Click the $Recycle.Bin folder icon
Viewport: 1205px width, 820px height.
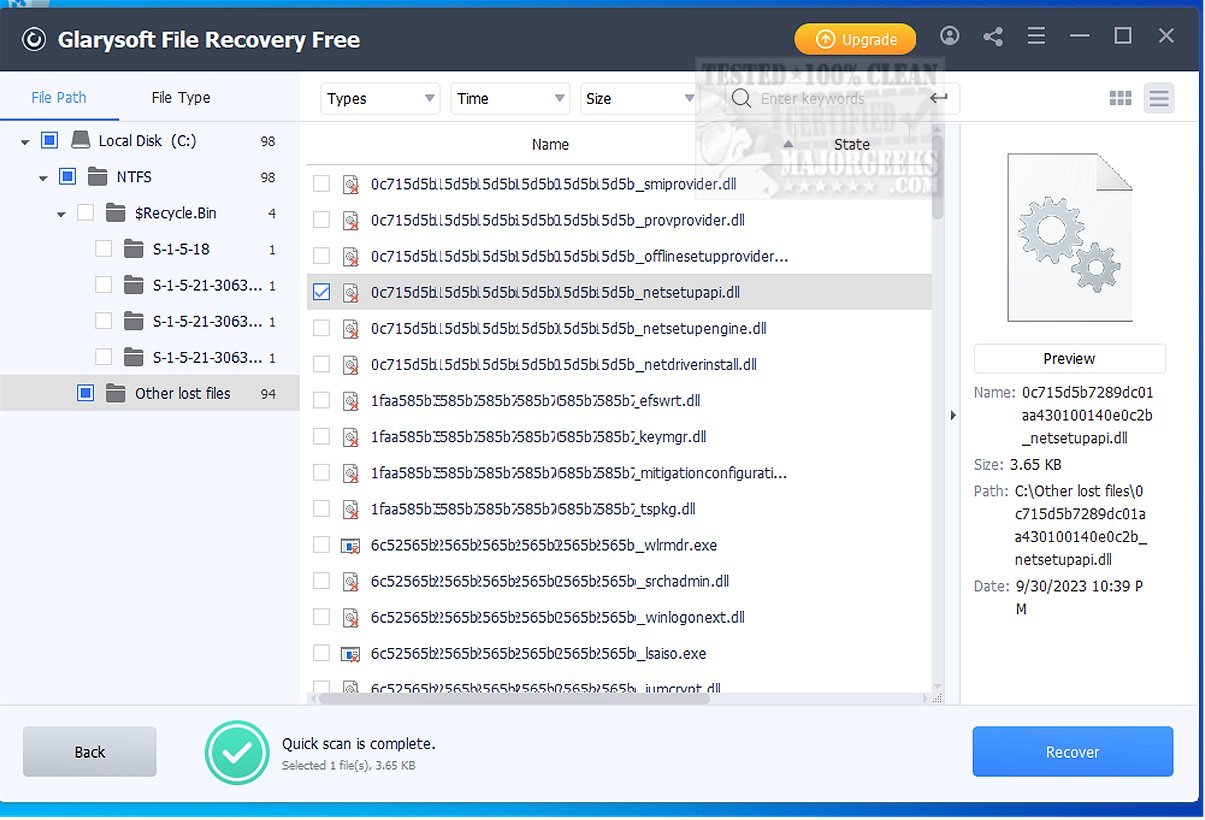point(116,213)
